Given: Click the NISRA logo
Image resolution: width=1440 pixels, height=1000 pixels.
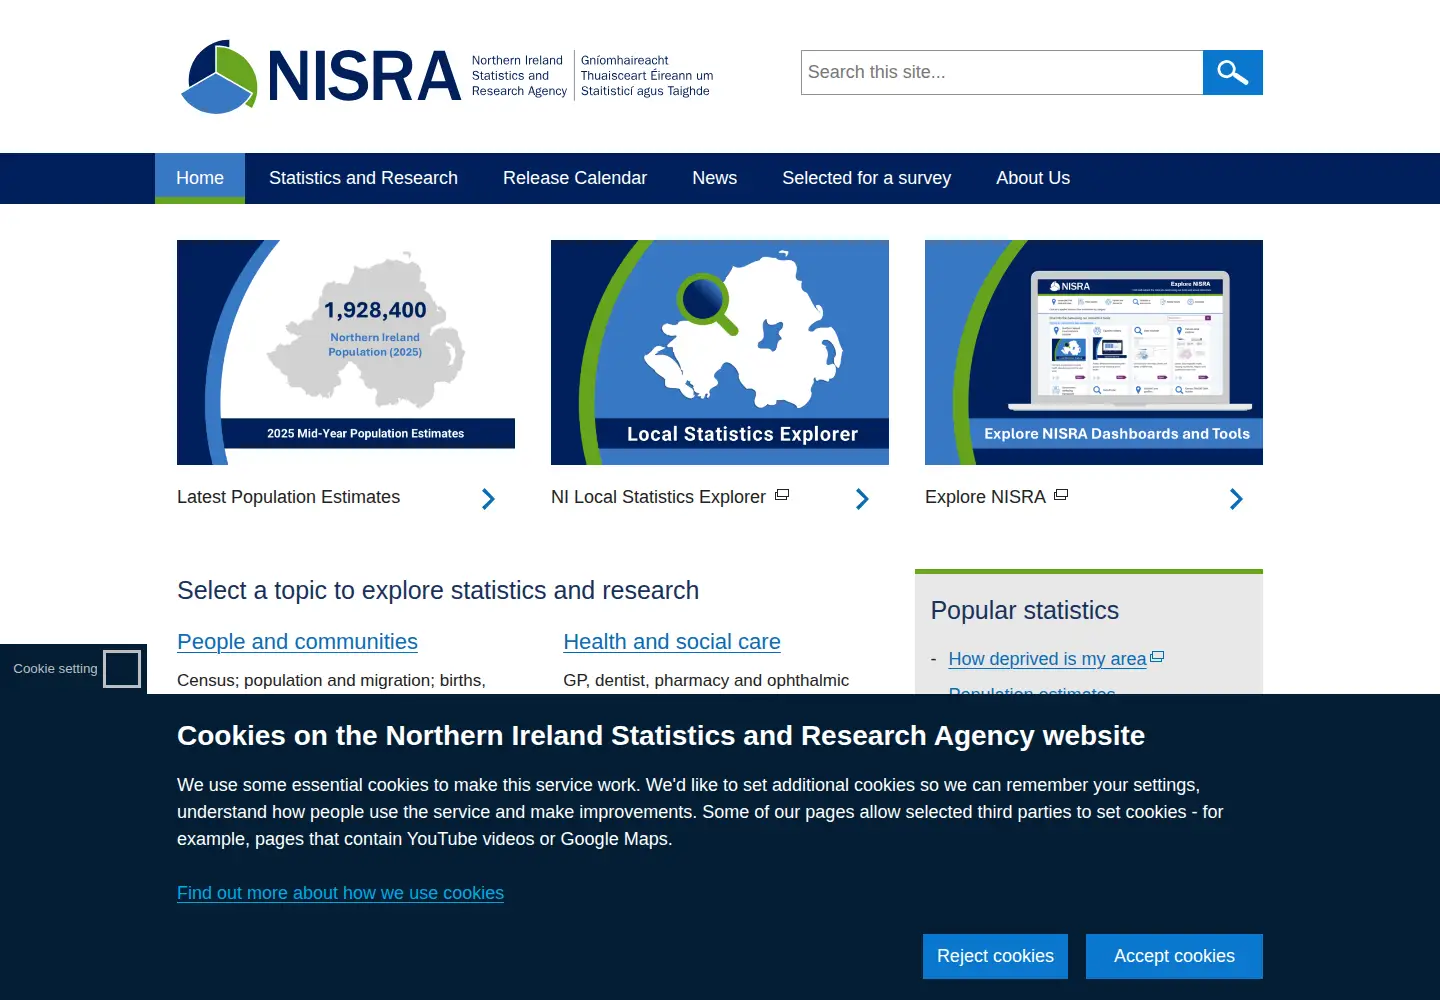Looking at the screenshot, I should pyautogui.click(x=447, y=76).
